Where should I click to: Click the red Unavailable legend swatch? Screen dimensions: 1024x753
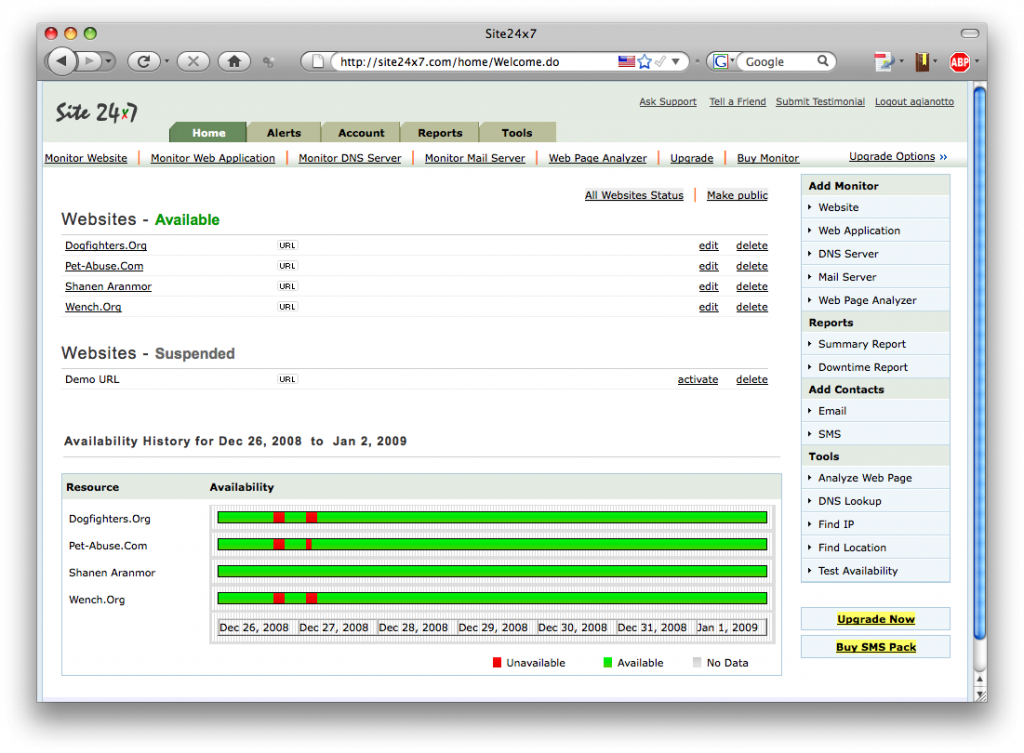pyautogui.click(x=497, y=663)
